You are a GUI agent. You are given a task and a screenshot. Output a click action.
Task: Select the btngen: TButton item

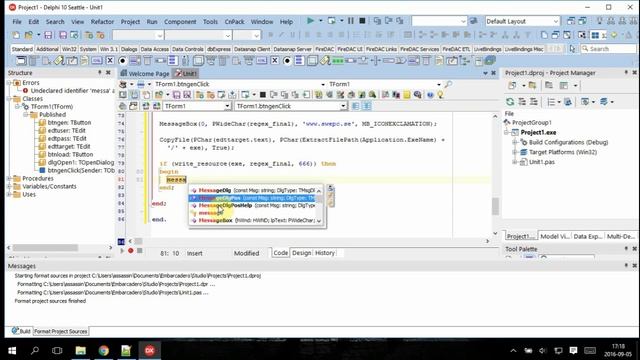[69, 122]
